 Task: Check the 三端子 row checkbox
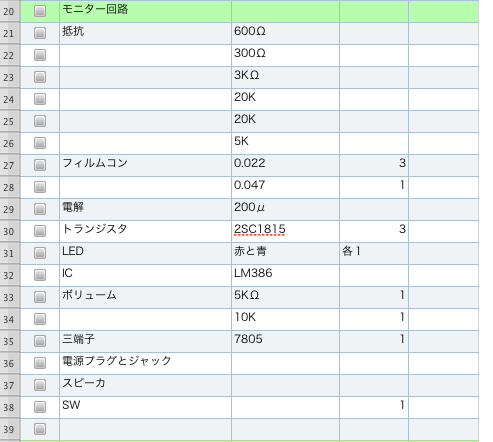pos(40,341)
